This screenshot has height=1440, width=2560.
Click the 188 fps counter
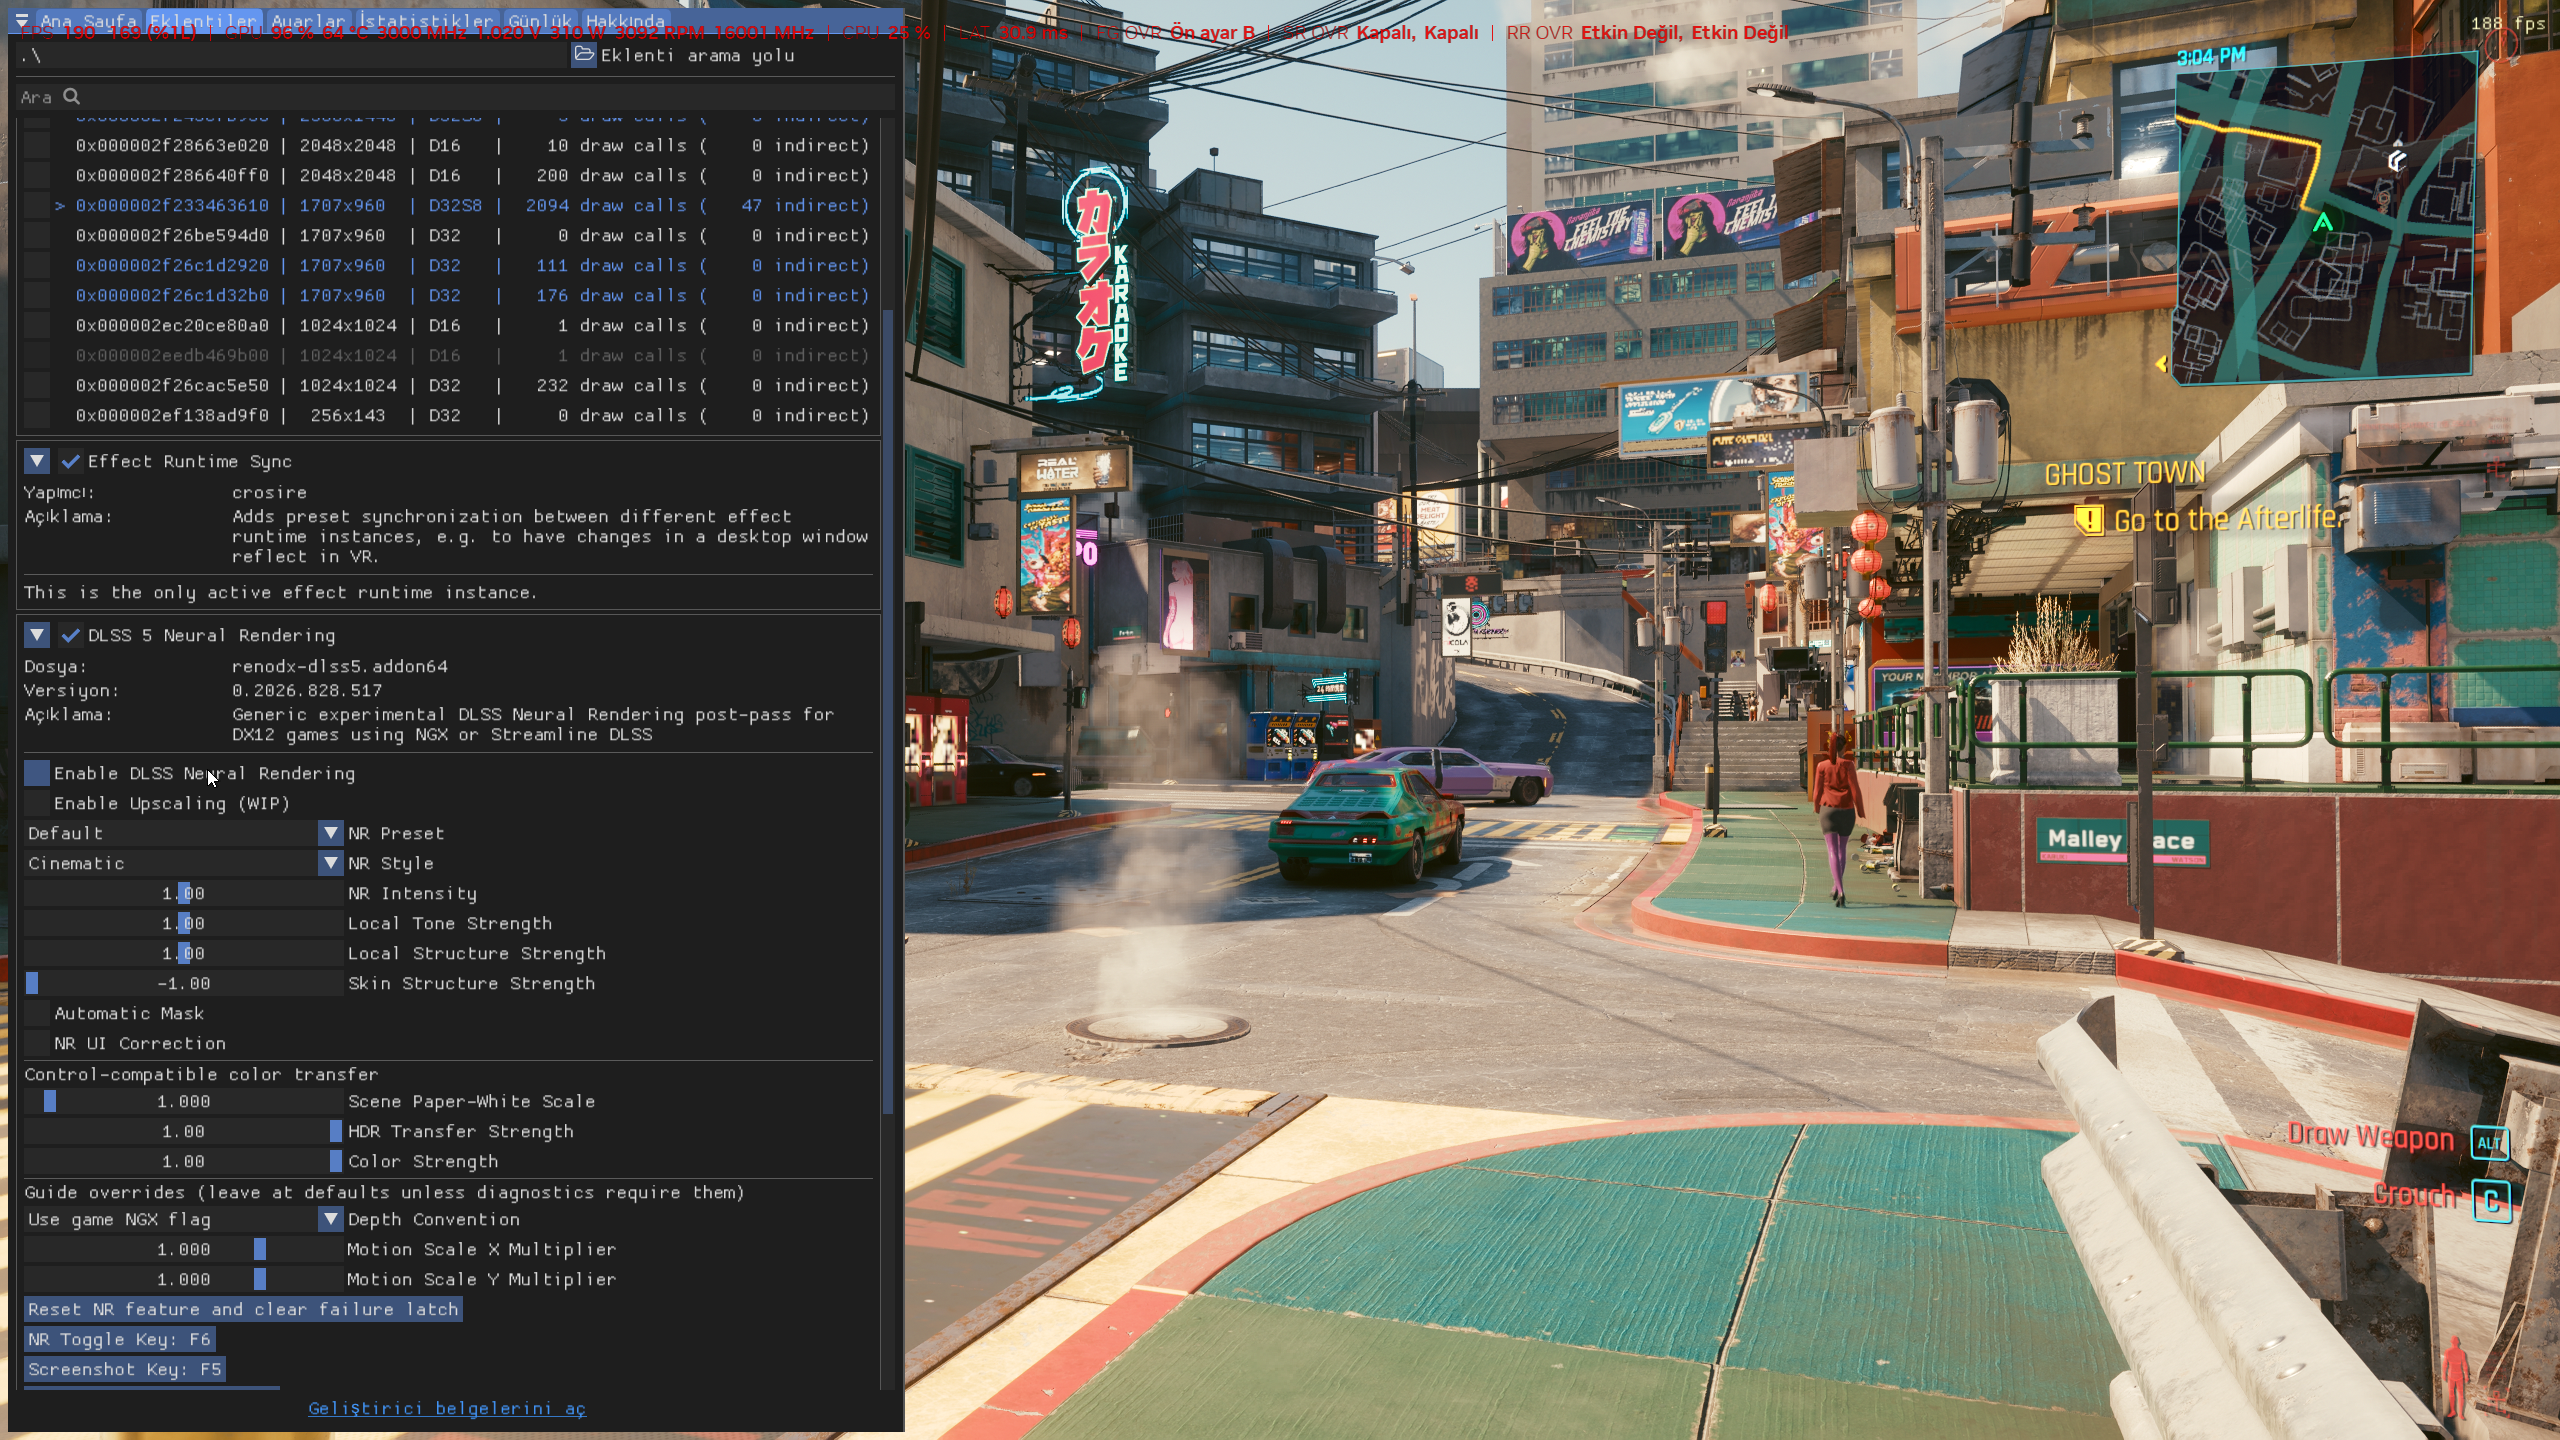[x=2508, y=23]
